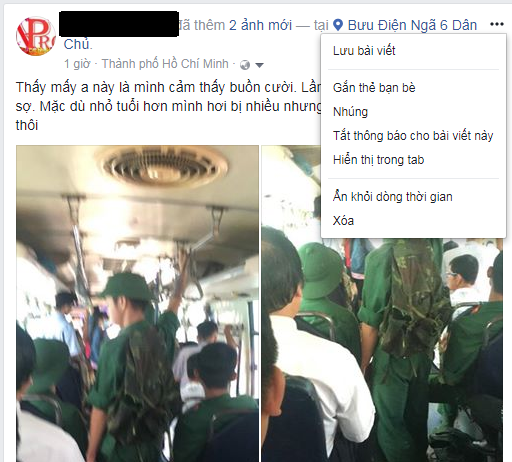Click the globe public privacy icon
The image size is (512, 462).
245,65
